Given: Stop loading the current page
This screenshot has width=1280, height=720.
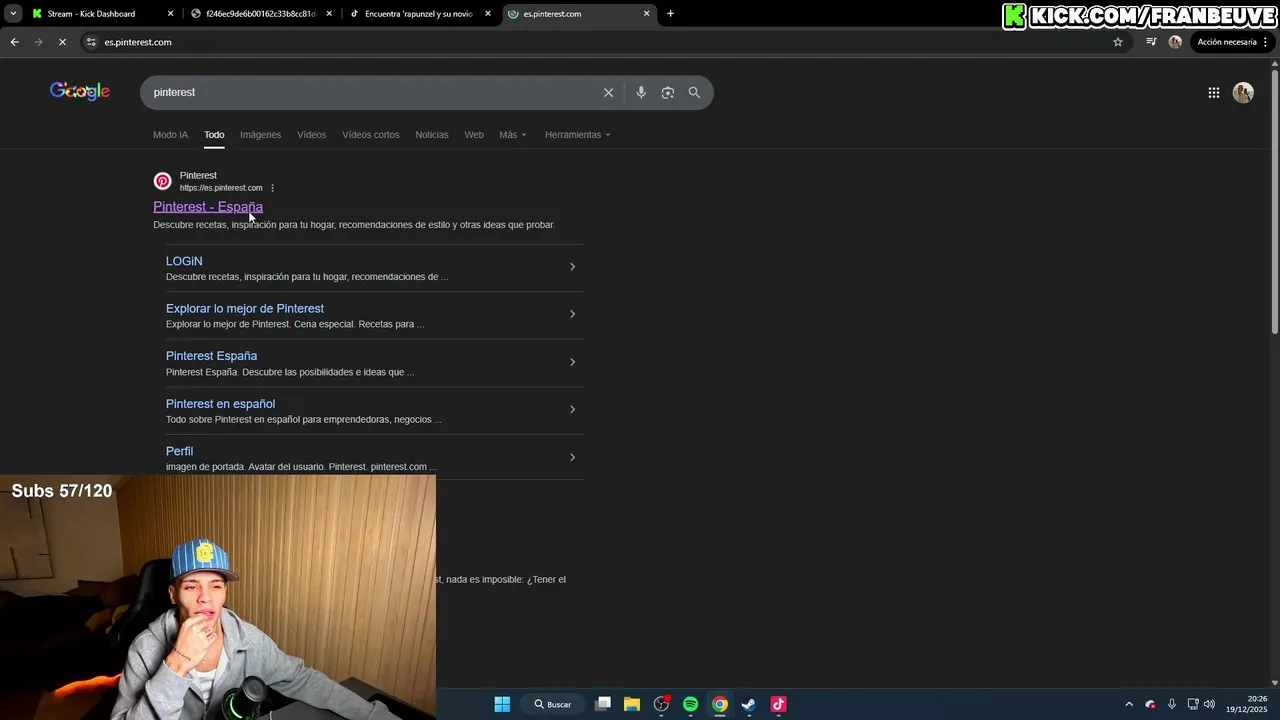Looking at the screenshot, I should (62, 42).
